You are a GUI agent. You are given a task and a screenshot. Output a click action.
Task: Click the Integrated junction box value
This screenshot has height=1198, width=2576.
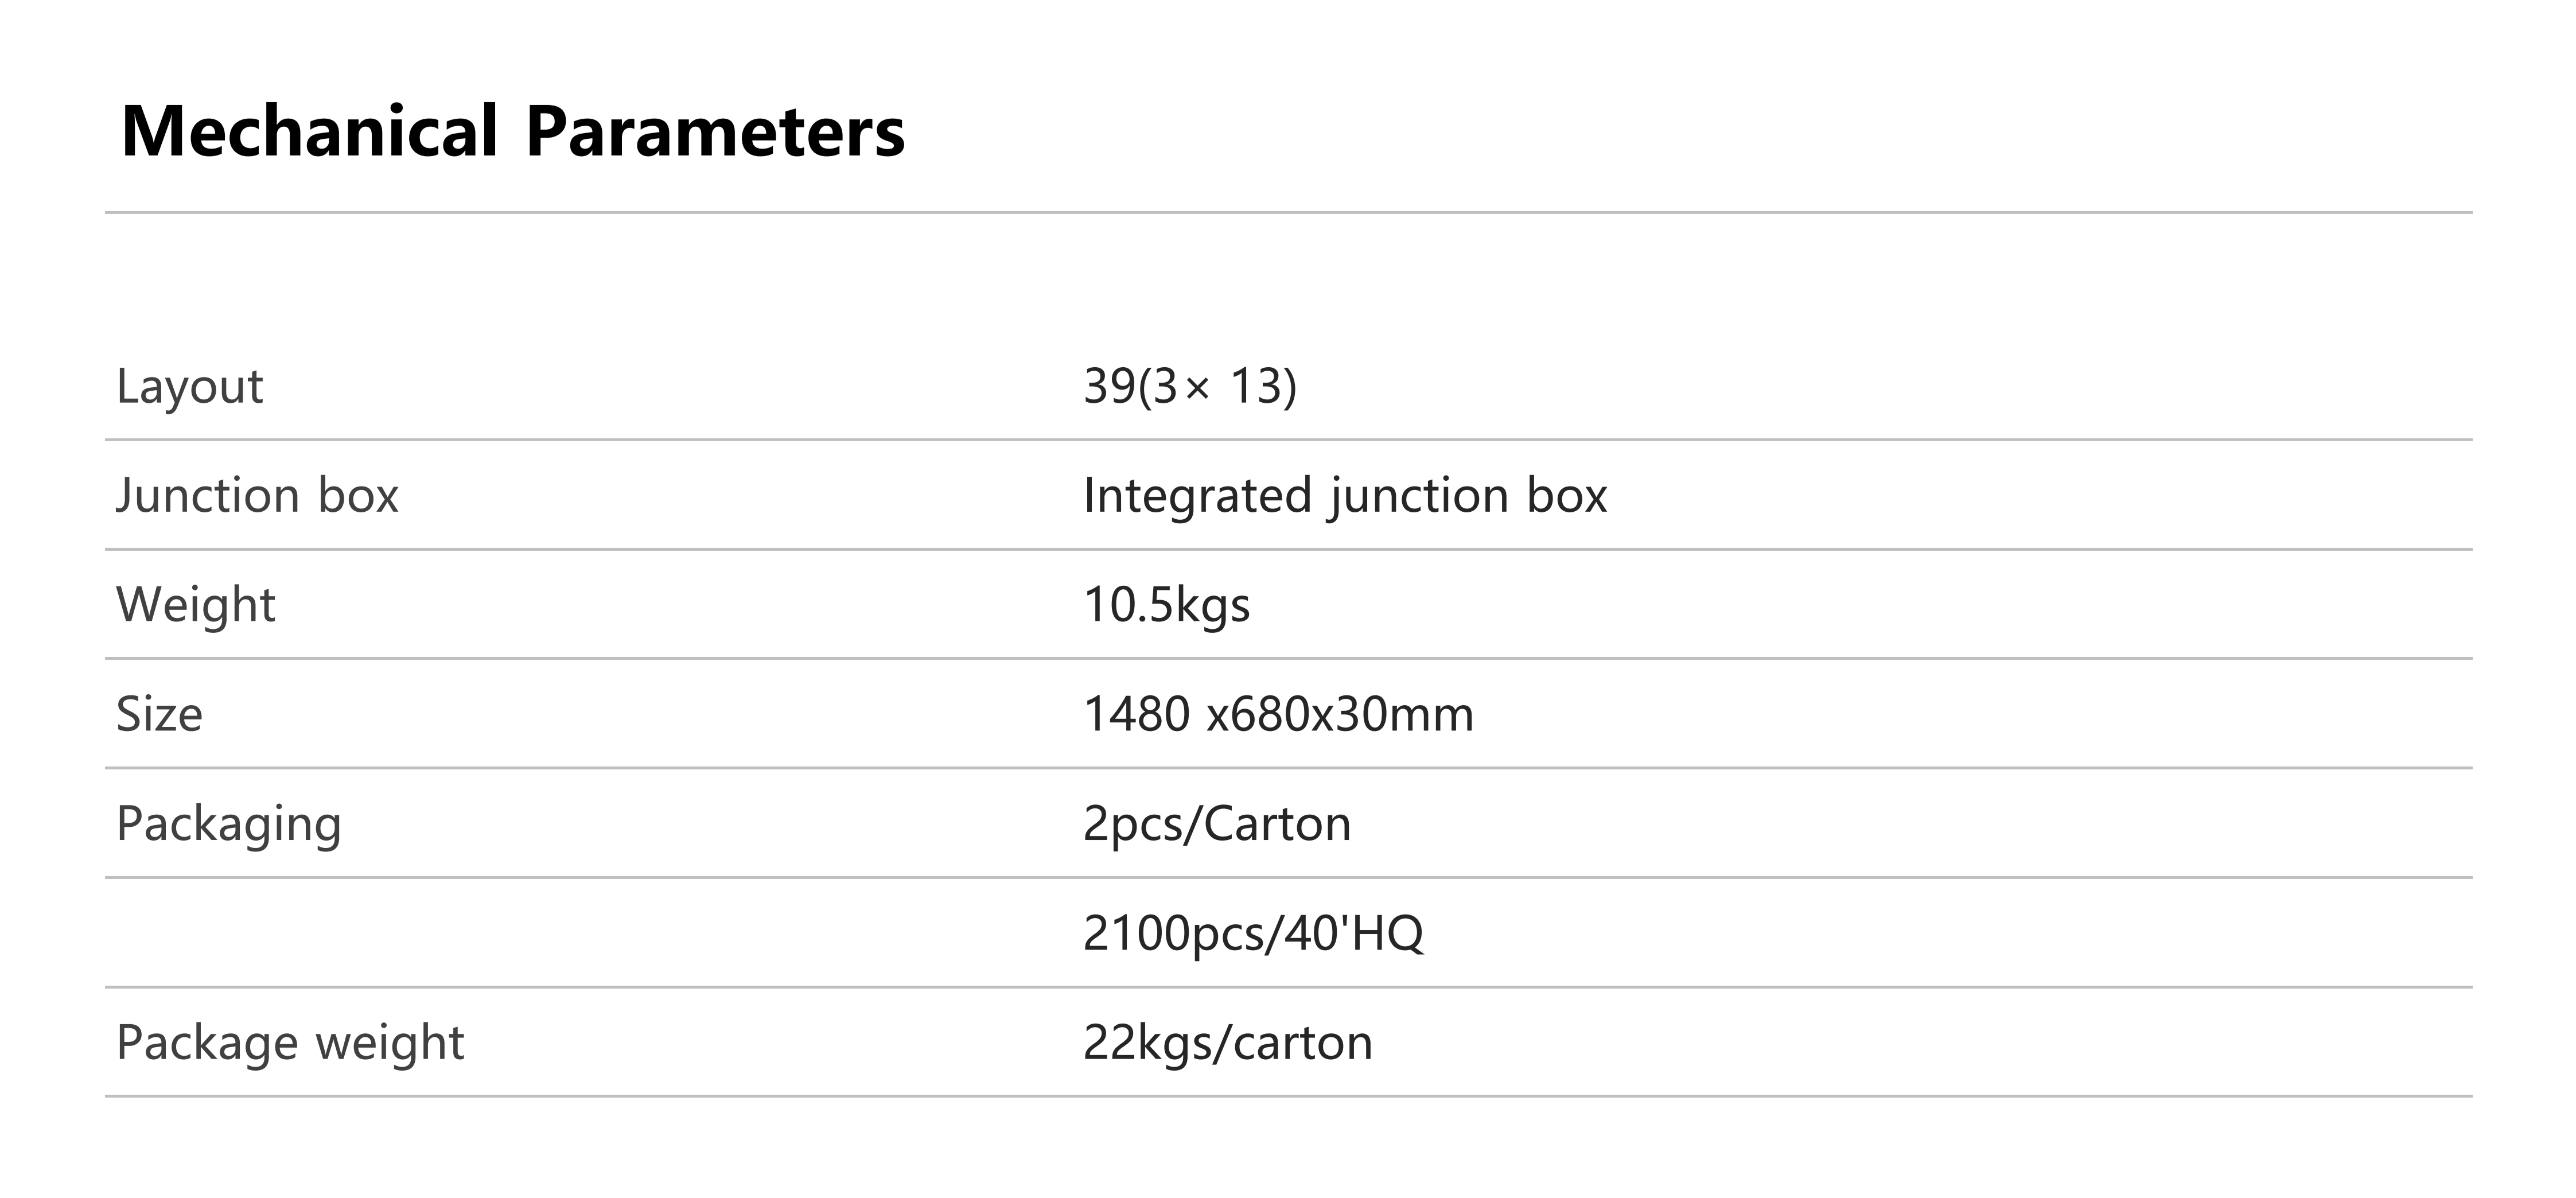click(1345, 497)
